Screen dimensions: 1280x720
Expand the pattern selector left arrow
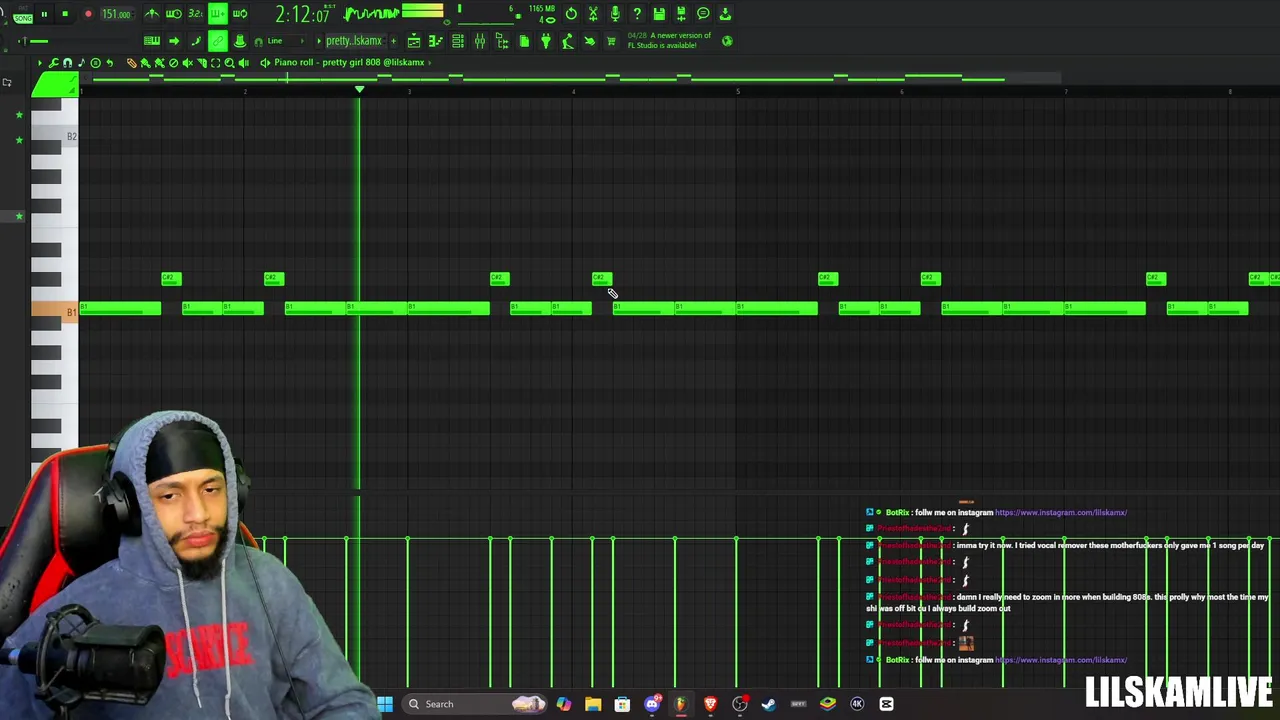(x=318, y=41)
